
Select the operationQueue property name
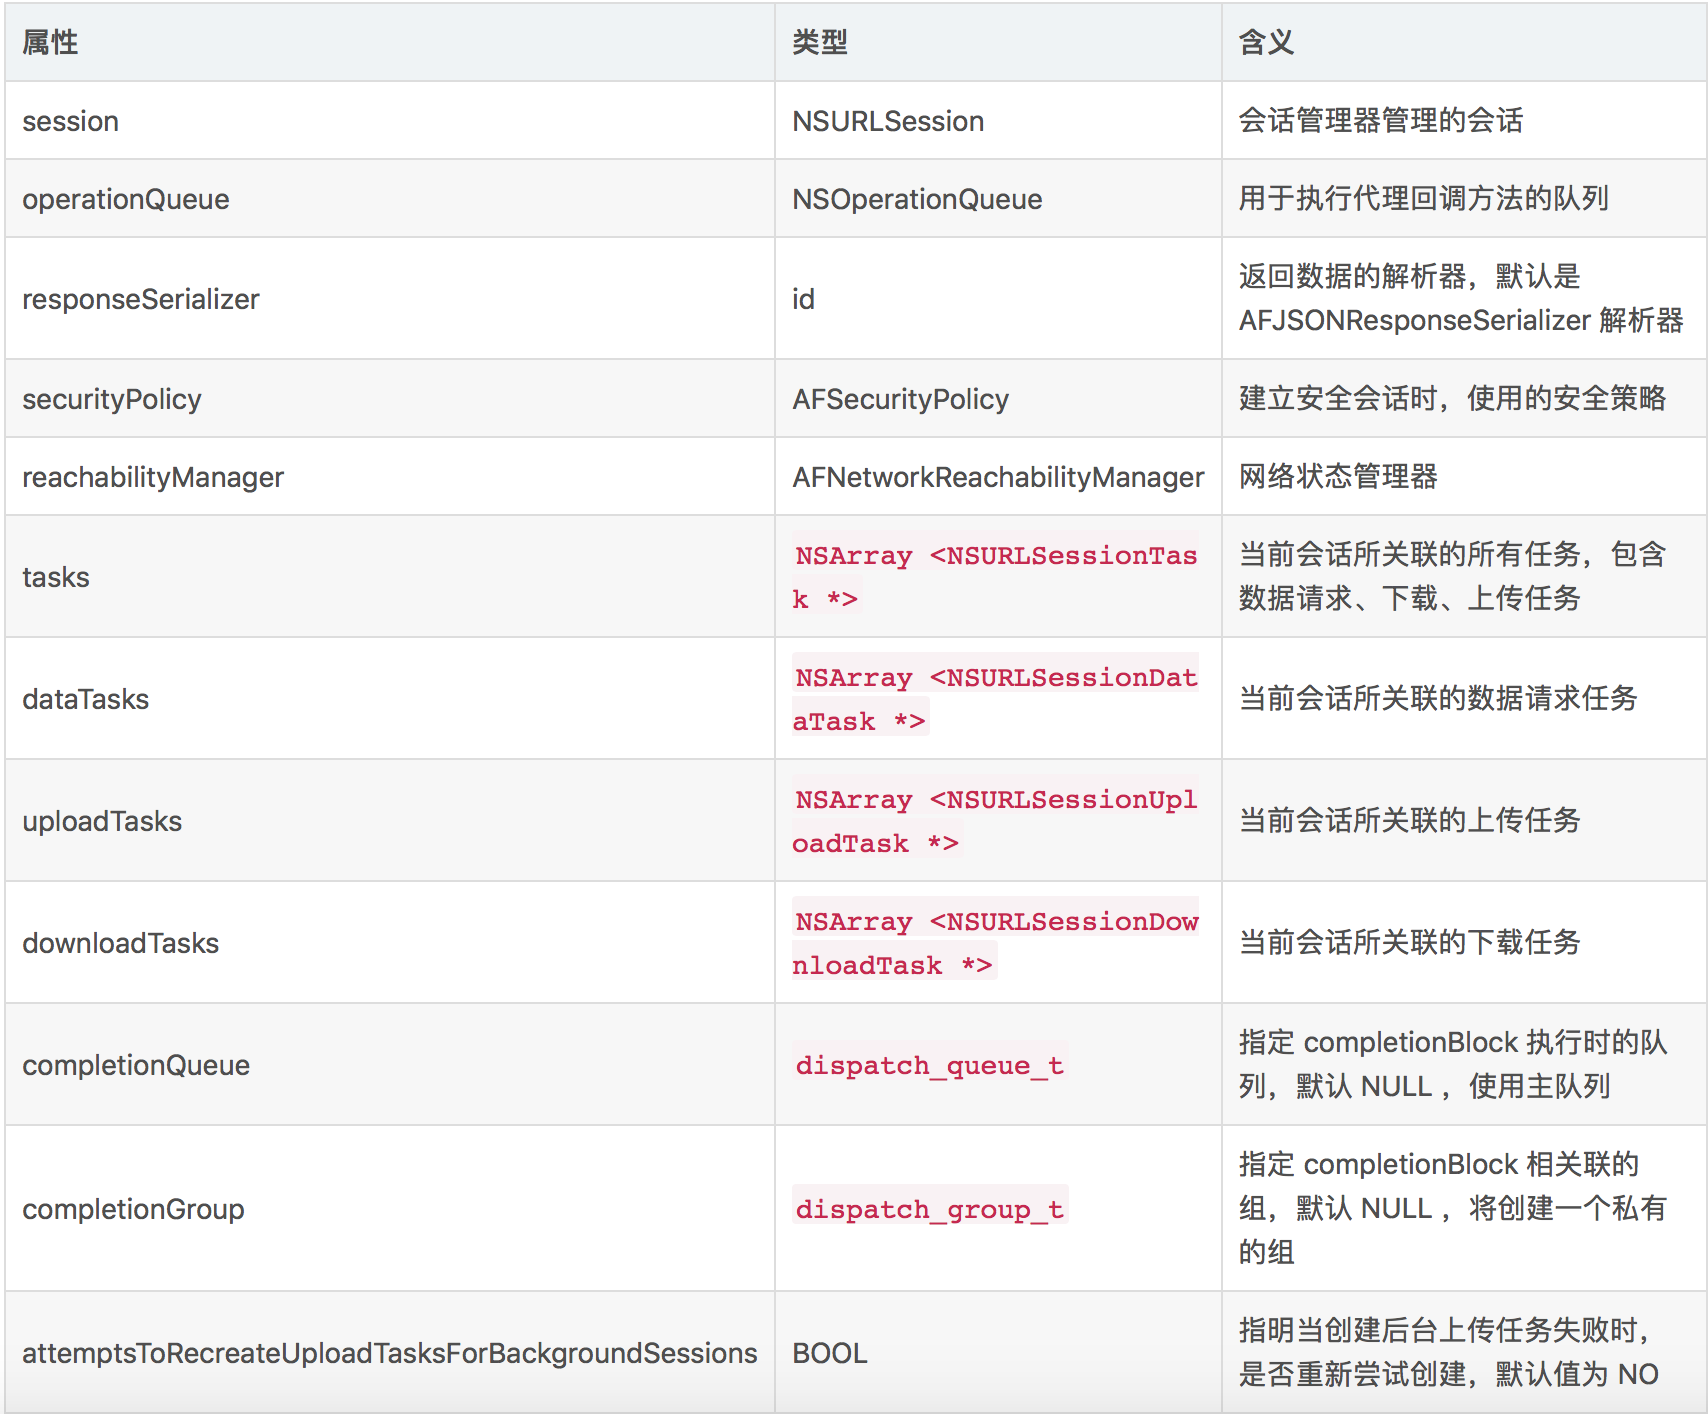(126, 199)
